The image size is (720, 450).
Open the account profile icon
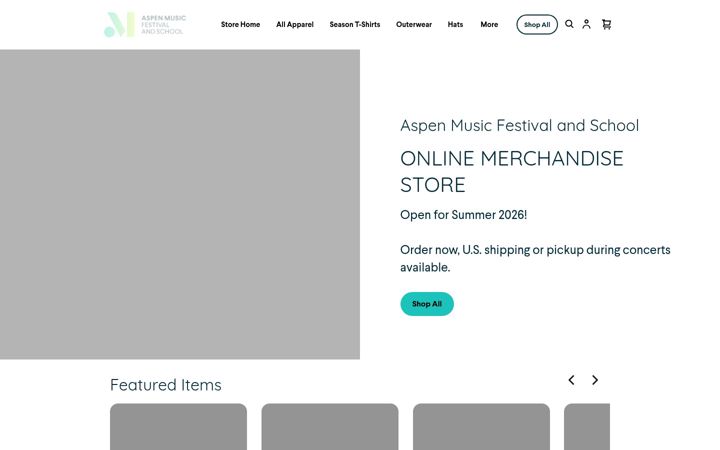pyautogui.click(x=586, y=24)
